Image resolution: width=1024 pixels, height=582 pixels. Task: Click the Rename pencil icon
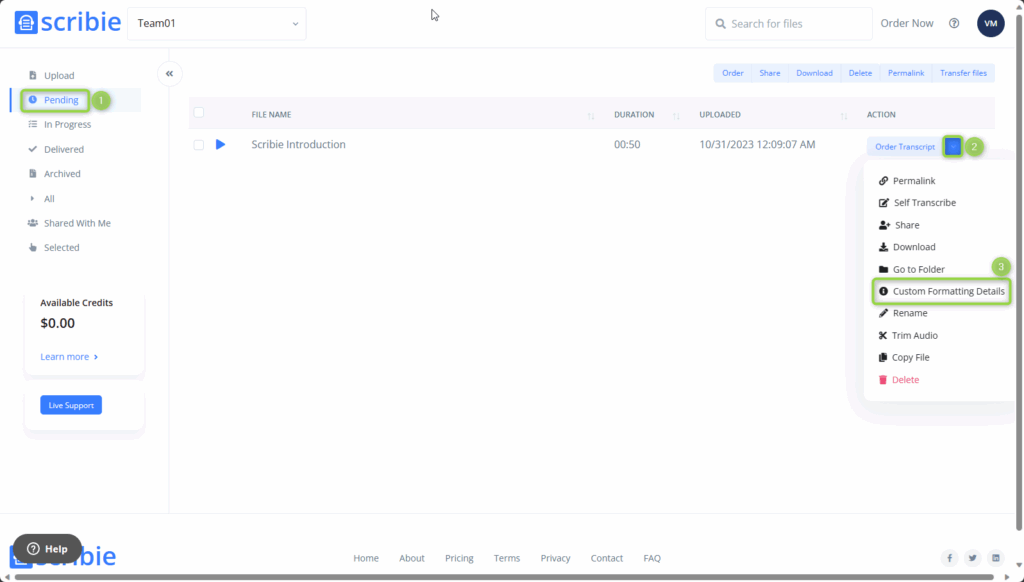(x=884, y=313)
